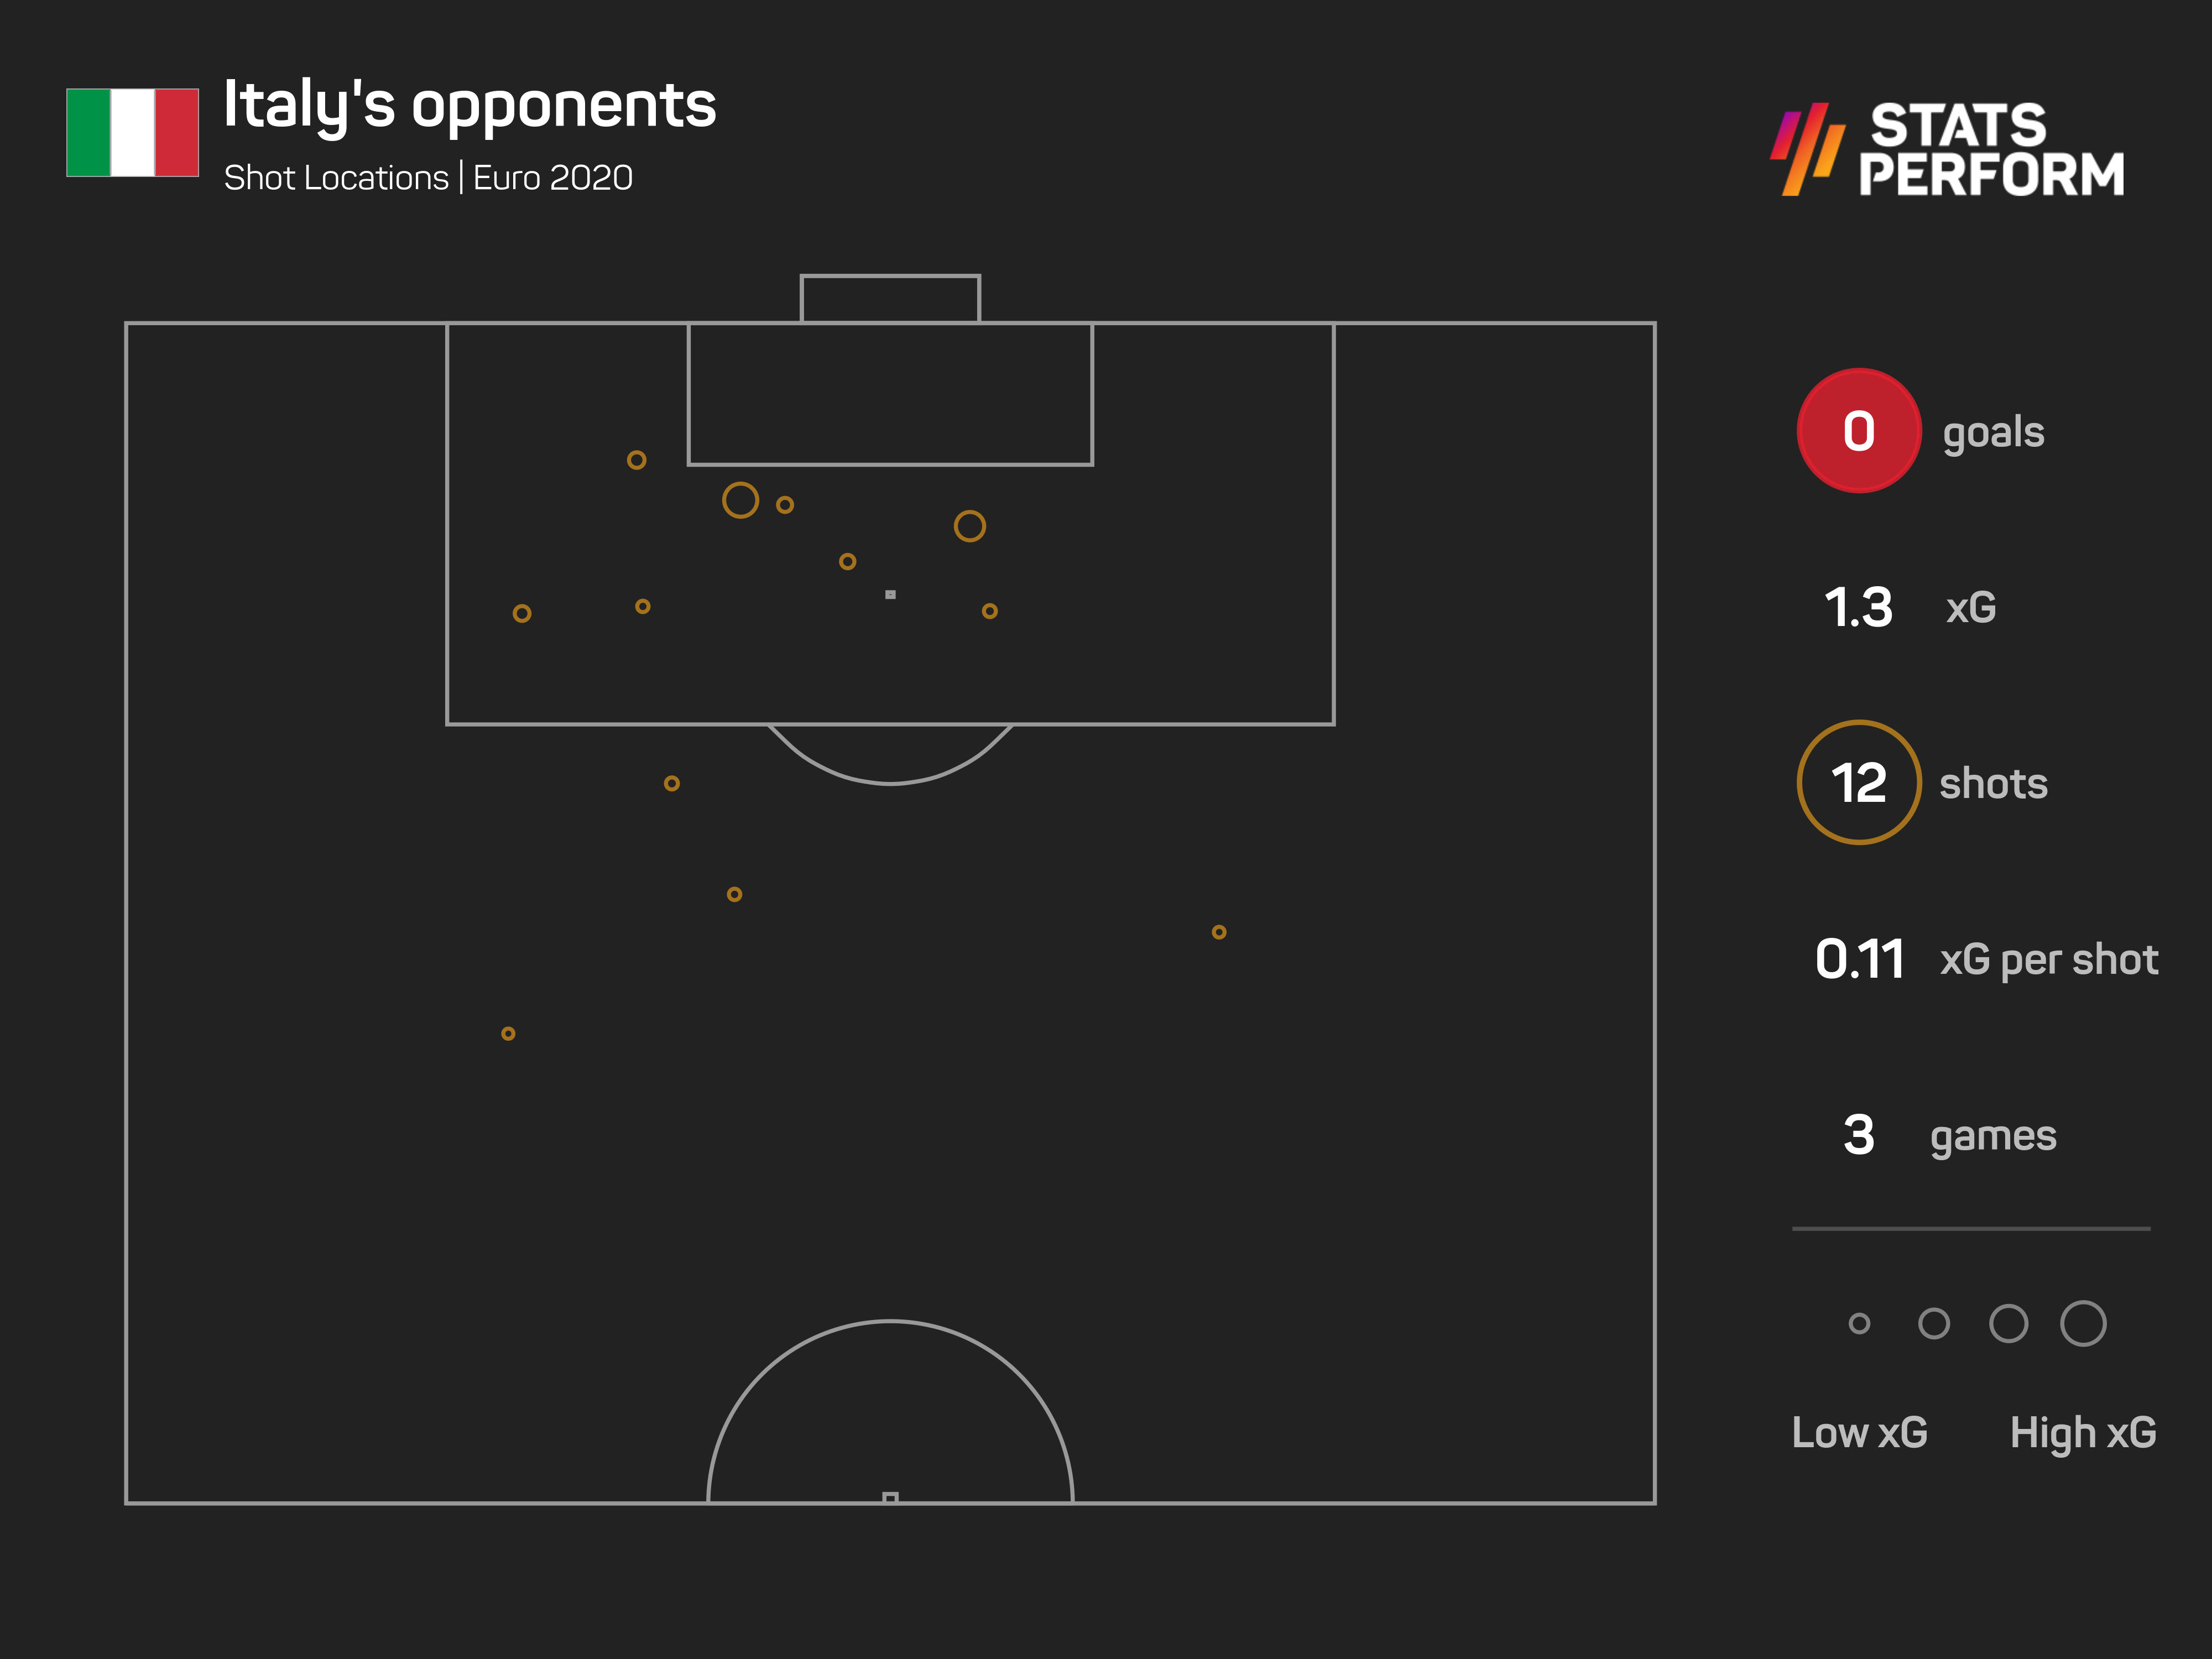Click the "Low xG" legend label
The width and height of the screenshot is (2212, 1659).
[x=1859, y=1432]
